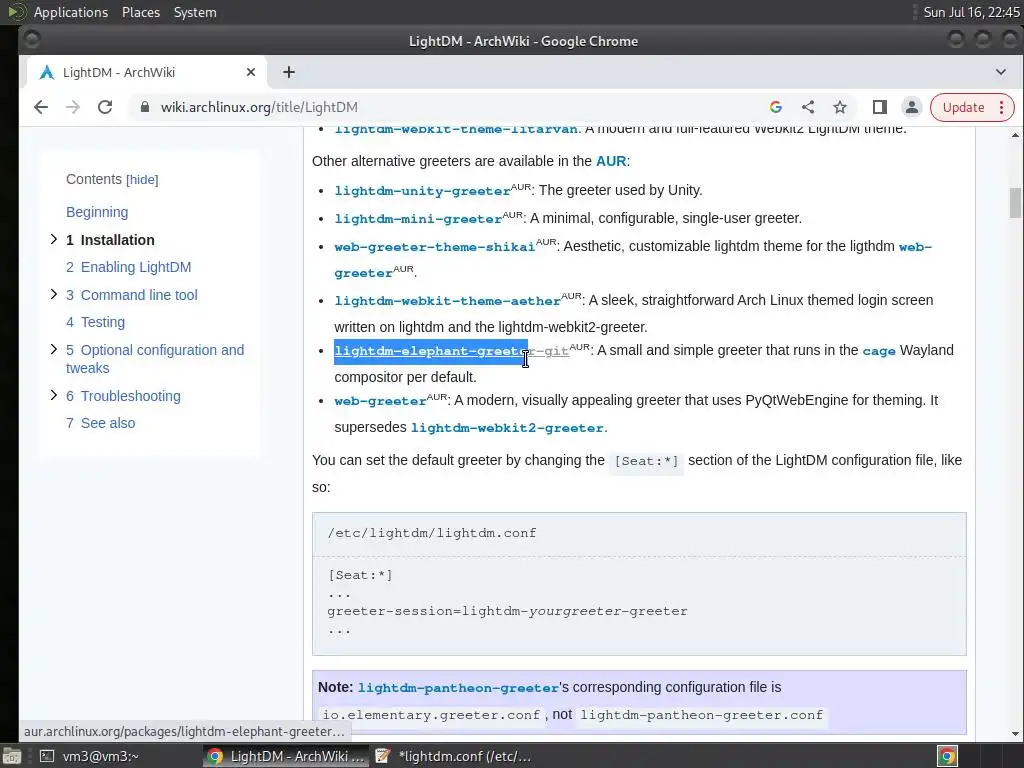Select the LightDM - ArchWiki browser tab
The height and width of the screenshot is (768, 1024).
pyautogui.click(x=147, y=72)
